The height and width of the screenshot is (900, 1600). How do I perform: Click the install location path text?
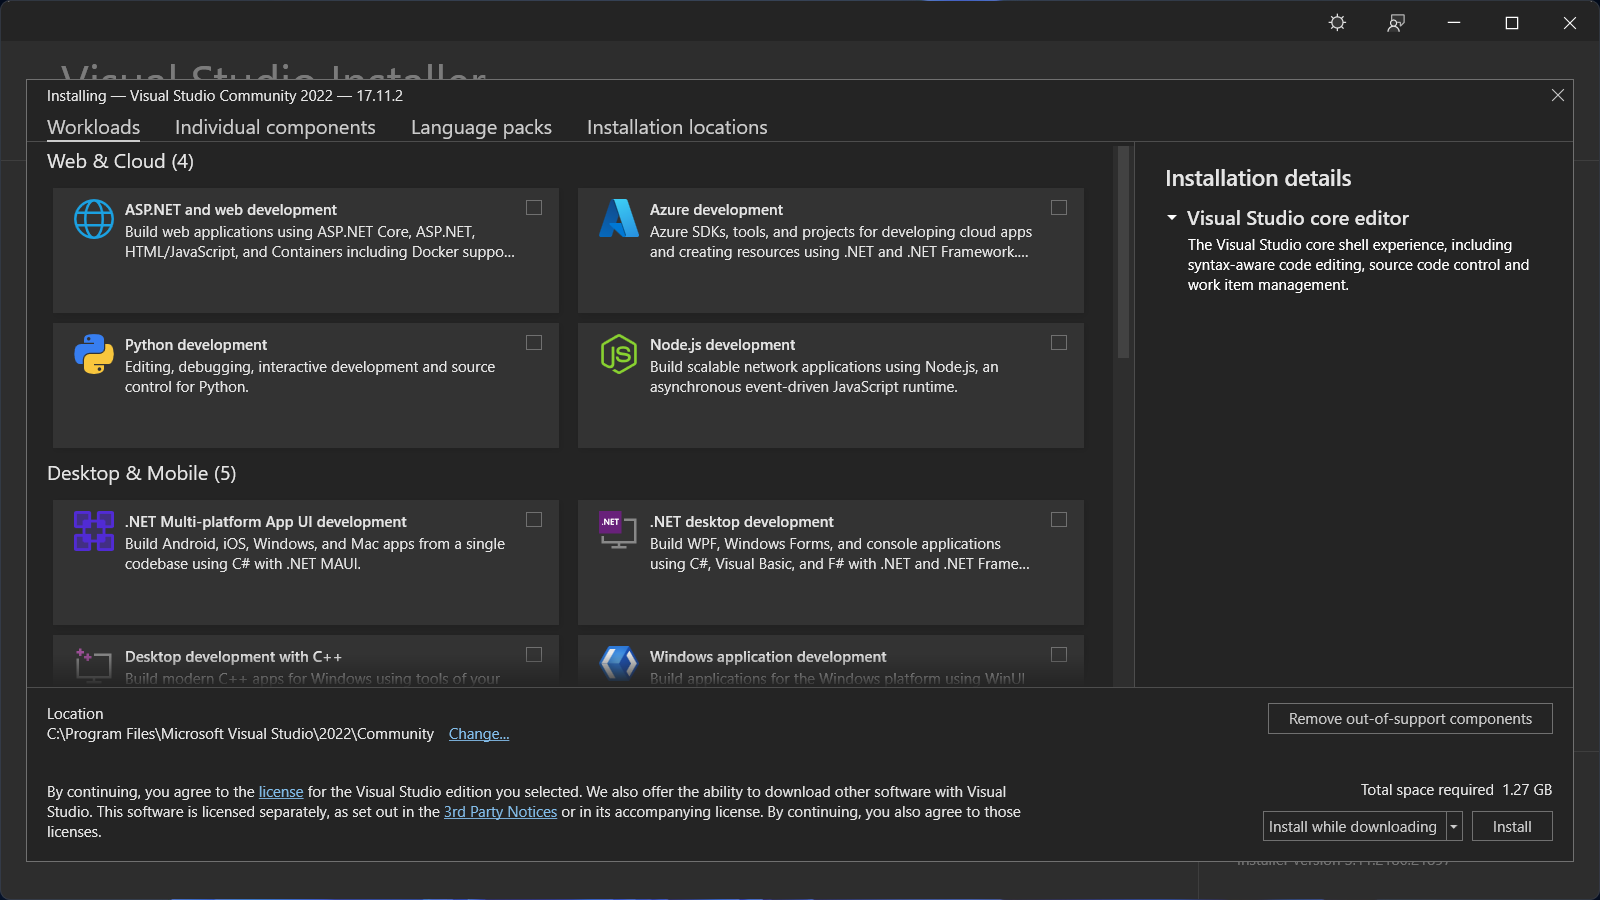pos(240,734)
